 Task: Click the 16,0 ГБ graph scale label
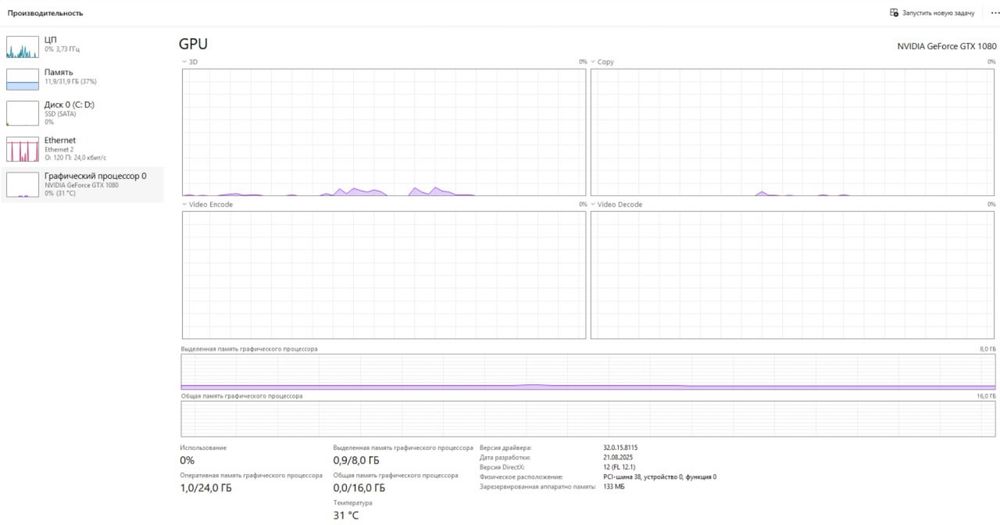(986, 396)
